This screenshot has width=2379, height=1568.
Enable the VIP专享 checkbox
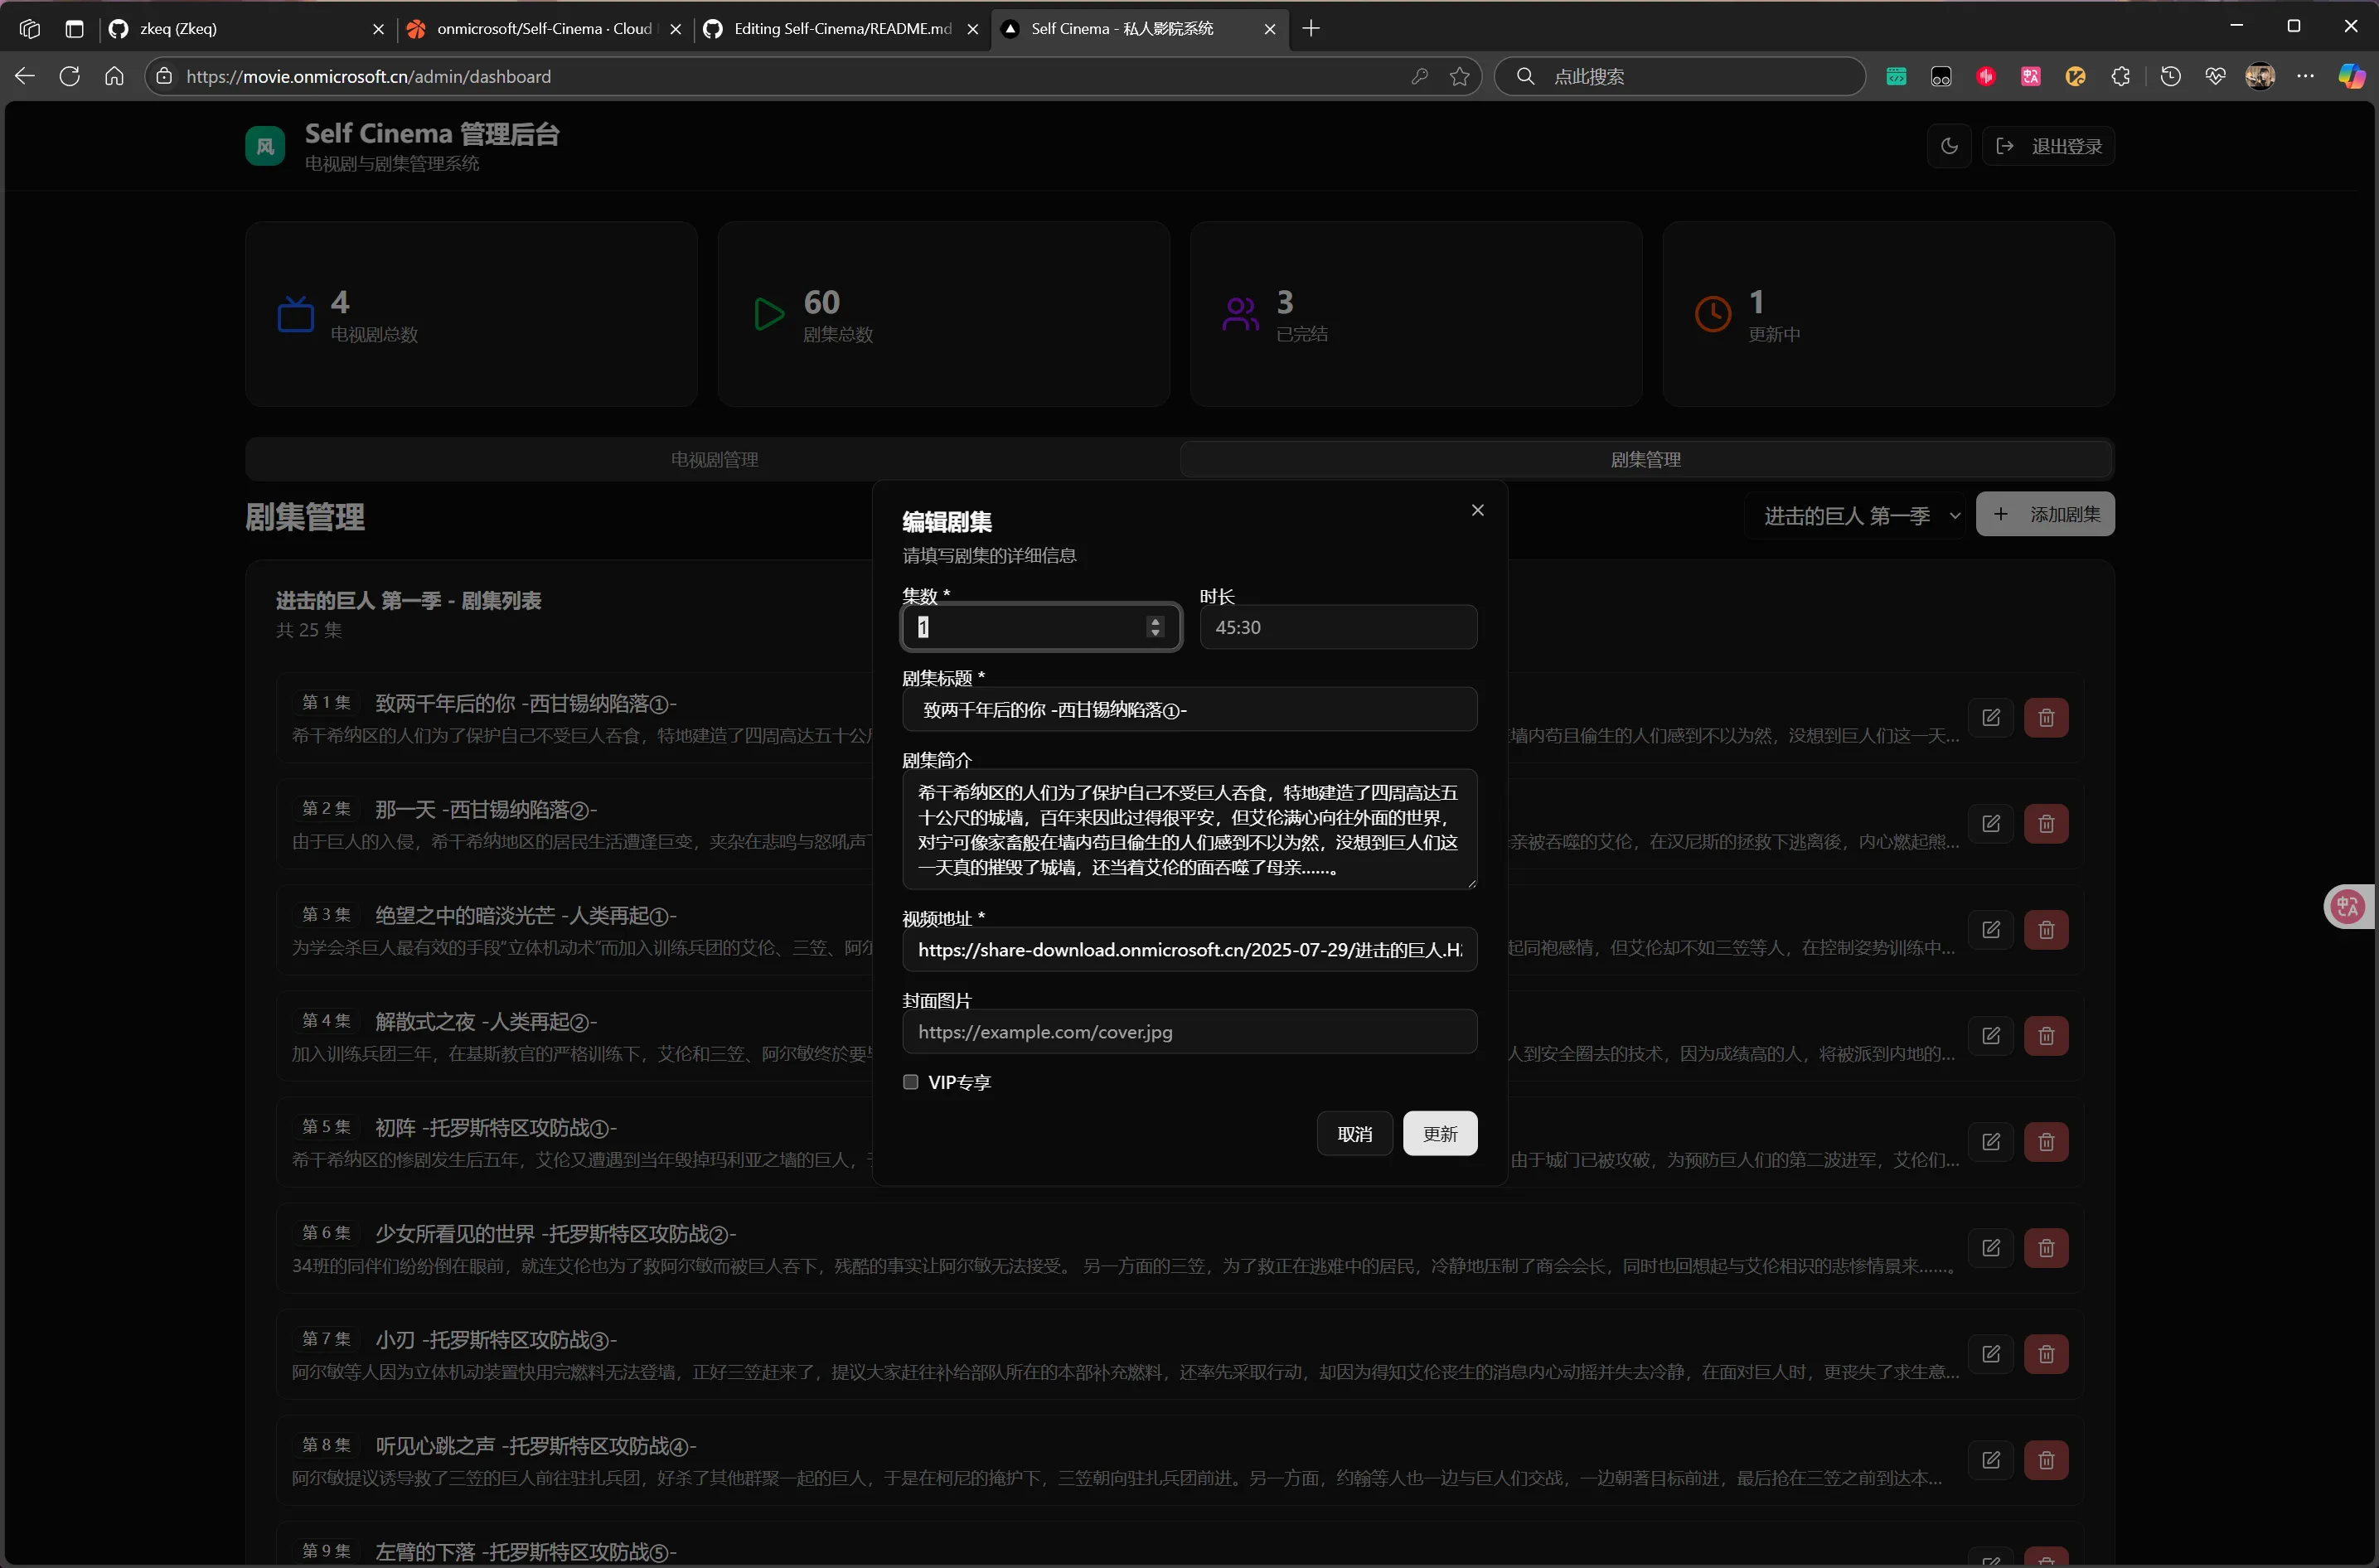click(910, 1082)
